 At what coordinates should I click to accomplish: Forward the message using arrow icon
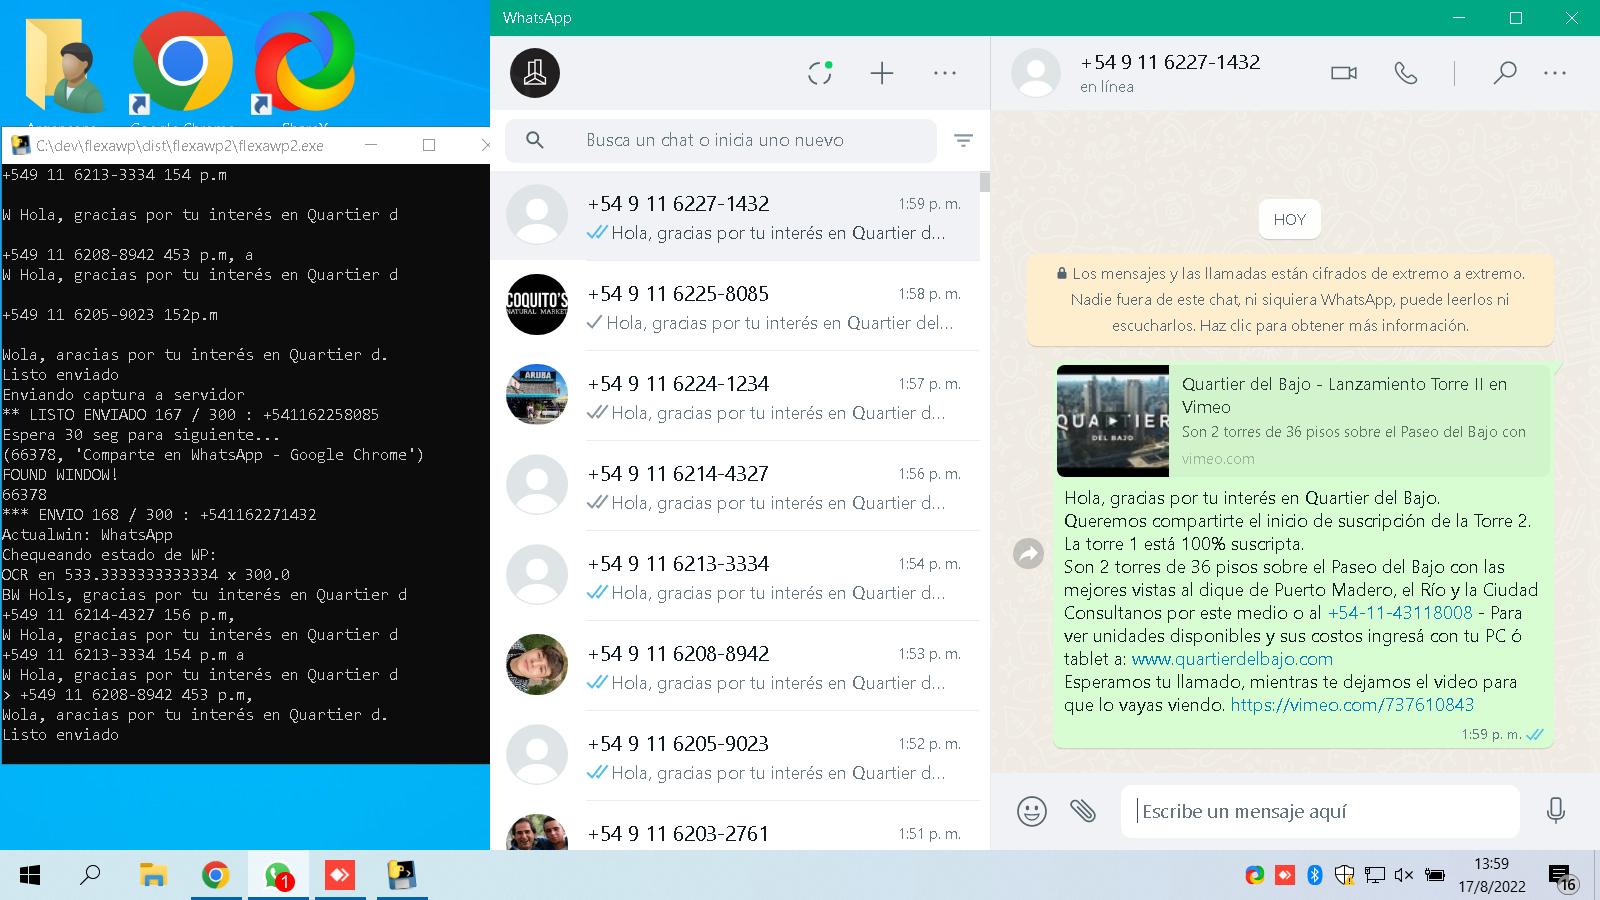[x=1028, y=553]
